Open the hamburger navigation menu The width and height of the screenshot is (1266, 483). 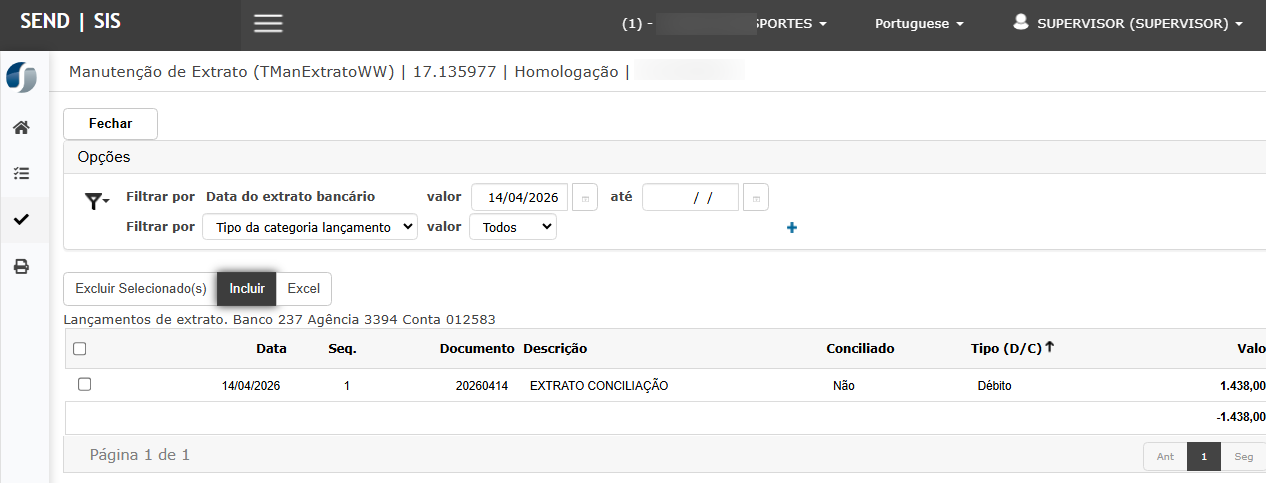tap(268, 24)
